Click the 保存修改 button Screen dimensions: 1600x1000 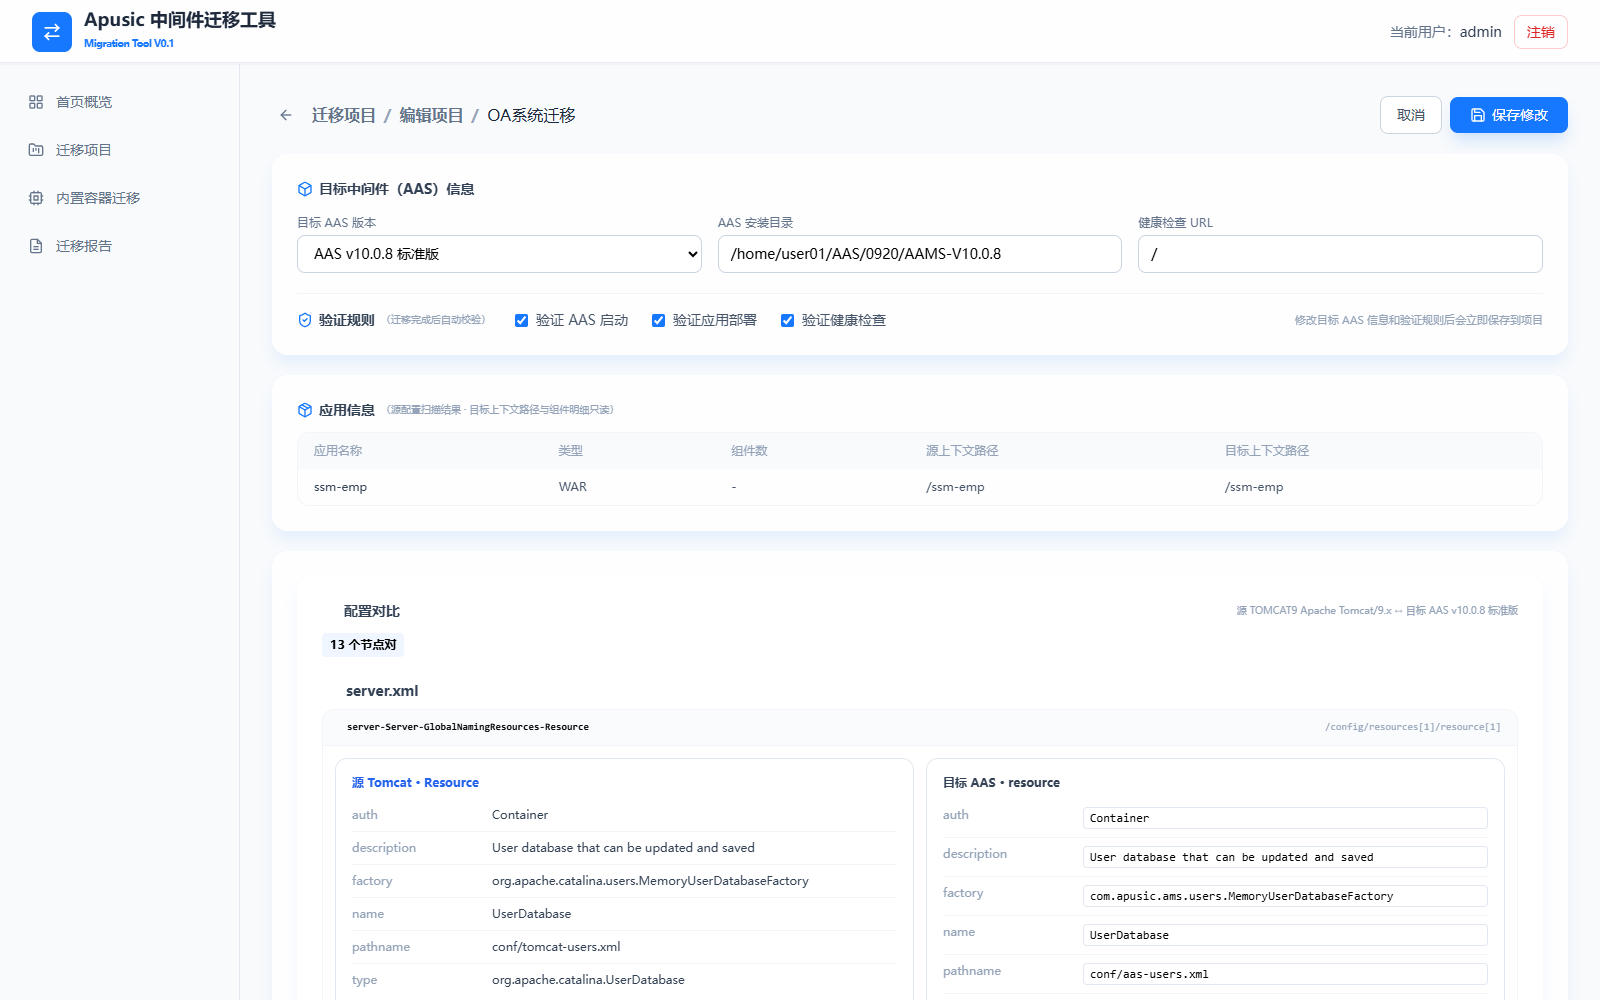1508,115
